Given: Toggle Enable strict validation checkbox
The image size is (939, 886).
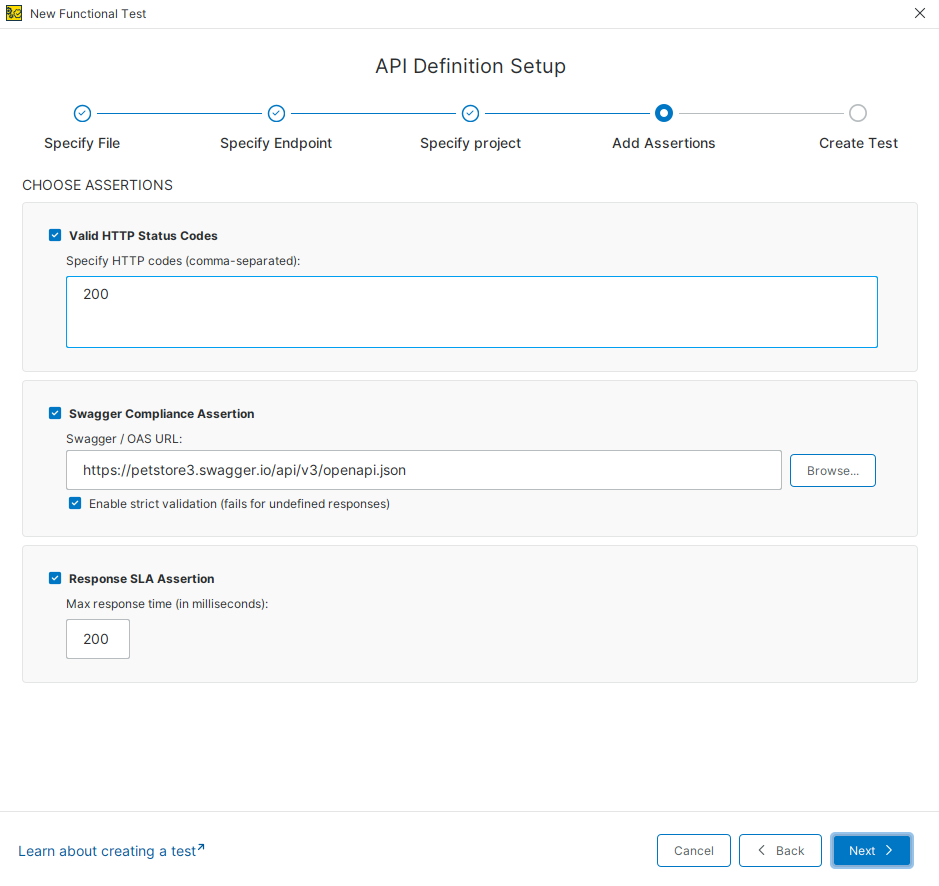Looking at the screenshot, I should (x=75, y=503).
